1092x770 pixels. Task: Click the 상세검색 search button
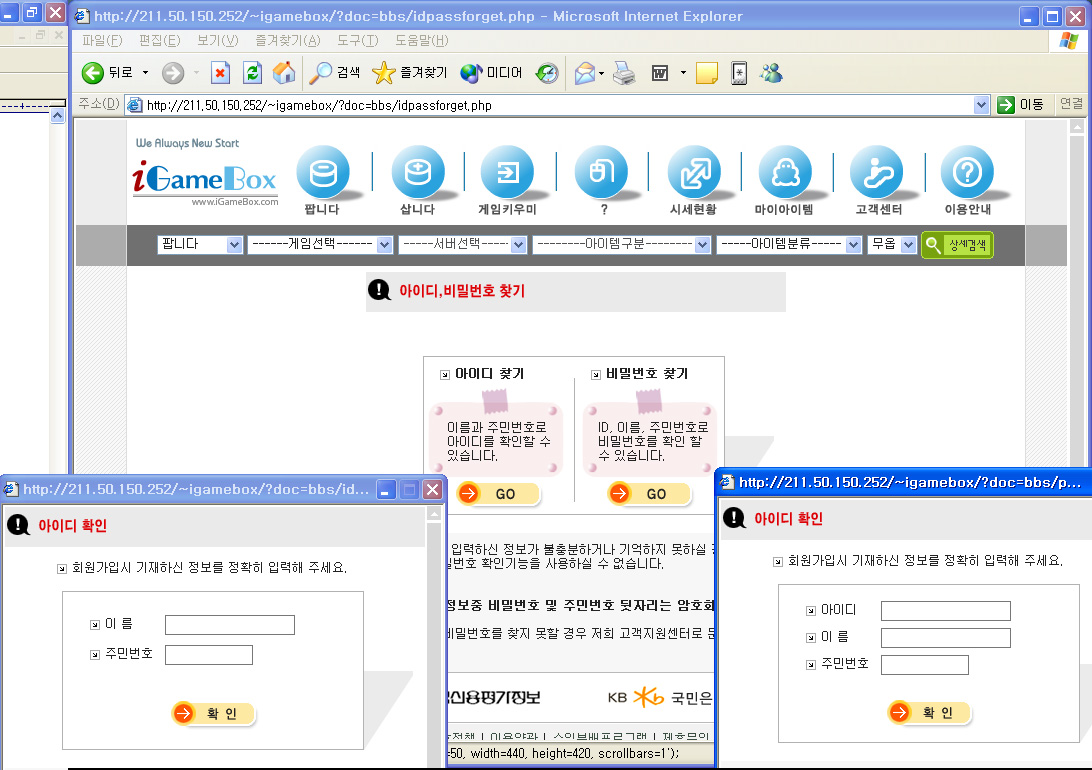(x=957, y=244)
